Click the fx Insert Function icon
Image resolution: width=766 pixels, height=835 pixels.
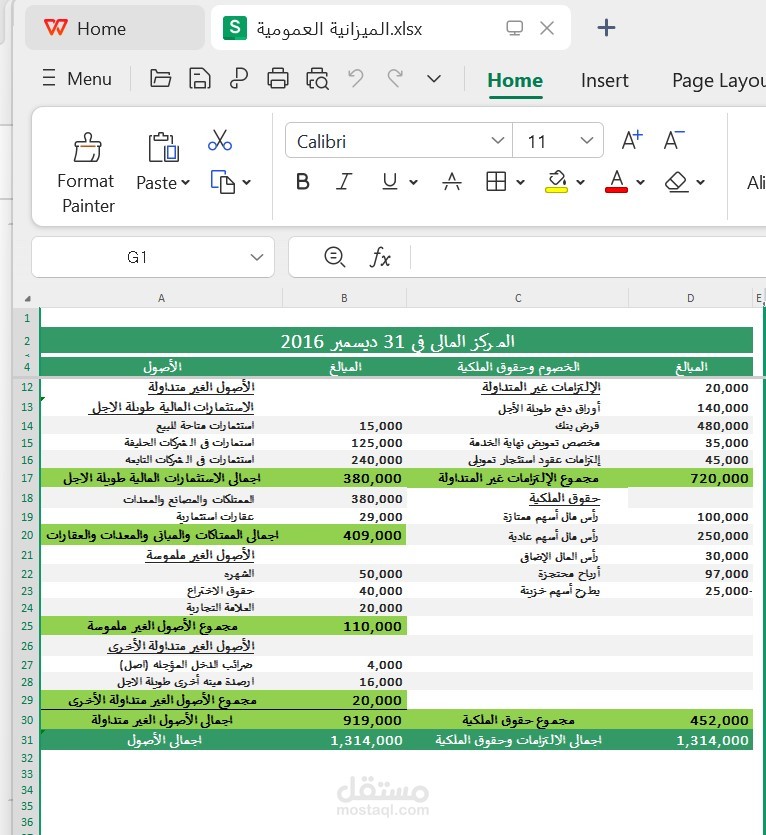click(x=380, y=257)
